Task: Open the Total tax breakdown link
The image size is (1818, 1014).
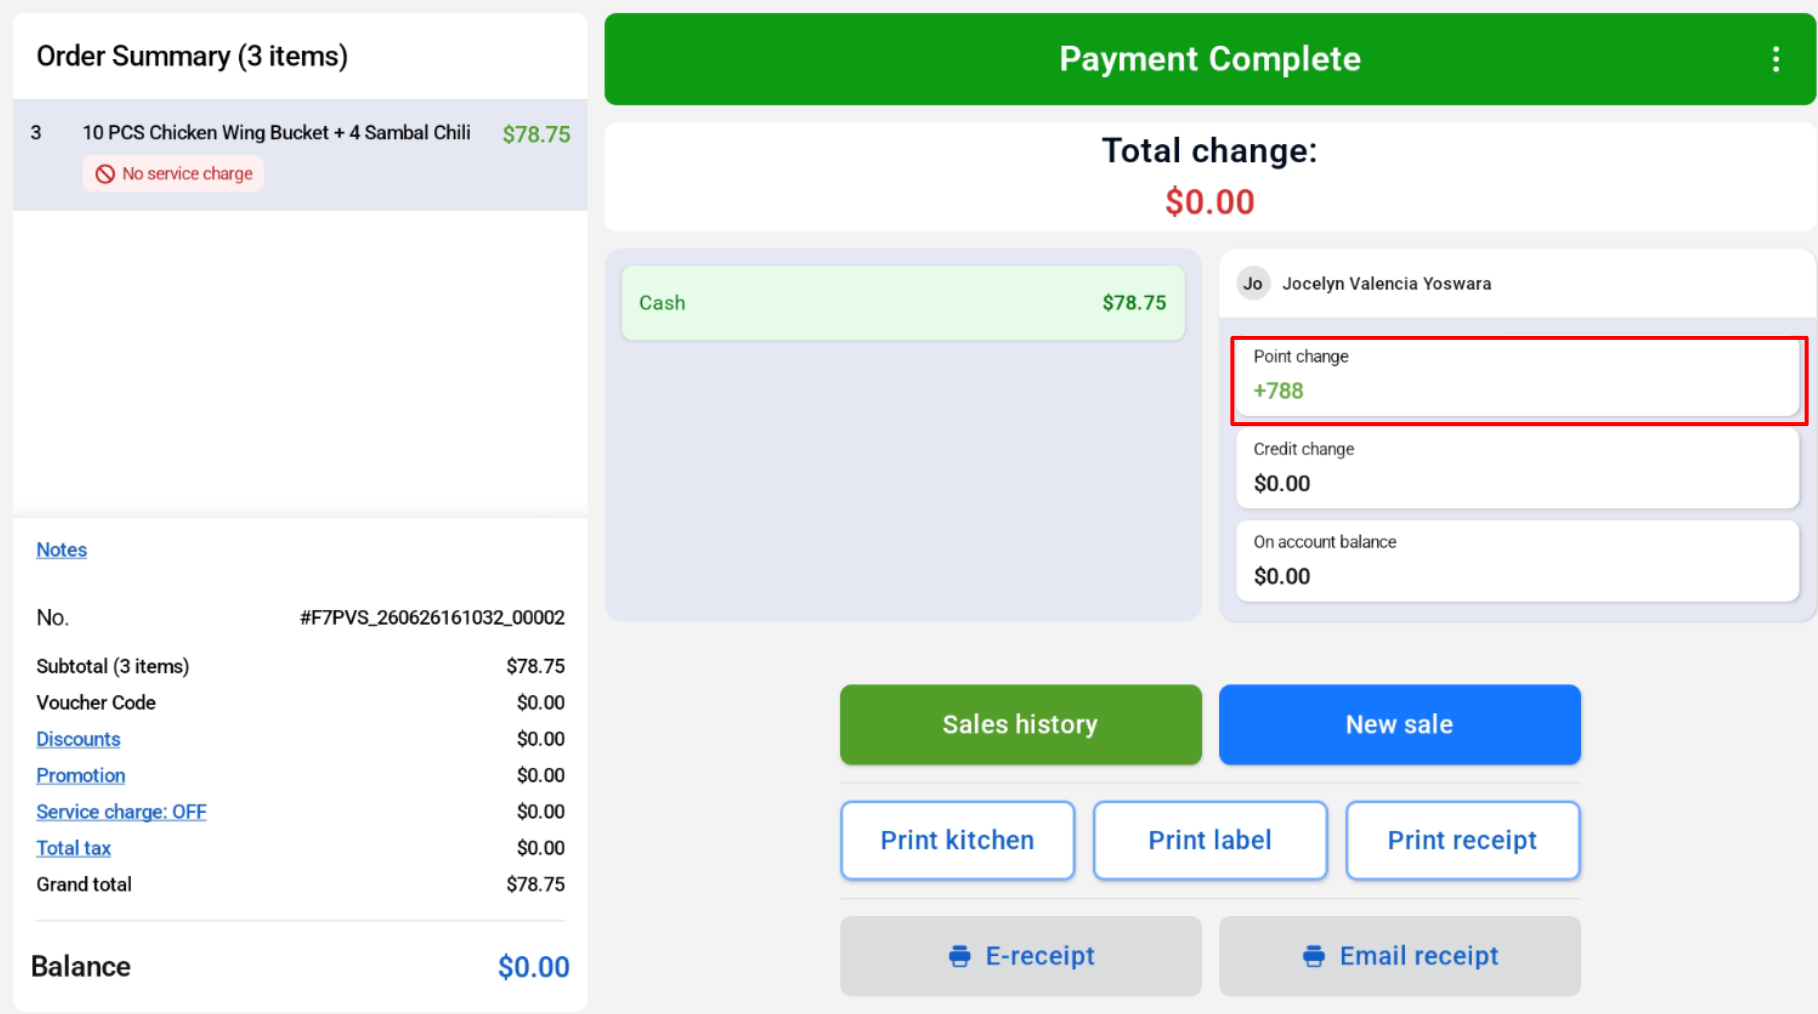Action: 73,848
